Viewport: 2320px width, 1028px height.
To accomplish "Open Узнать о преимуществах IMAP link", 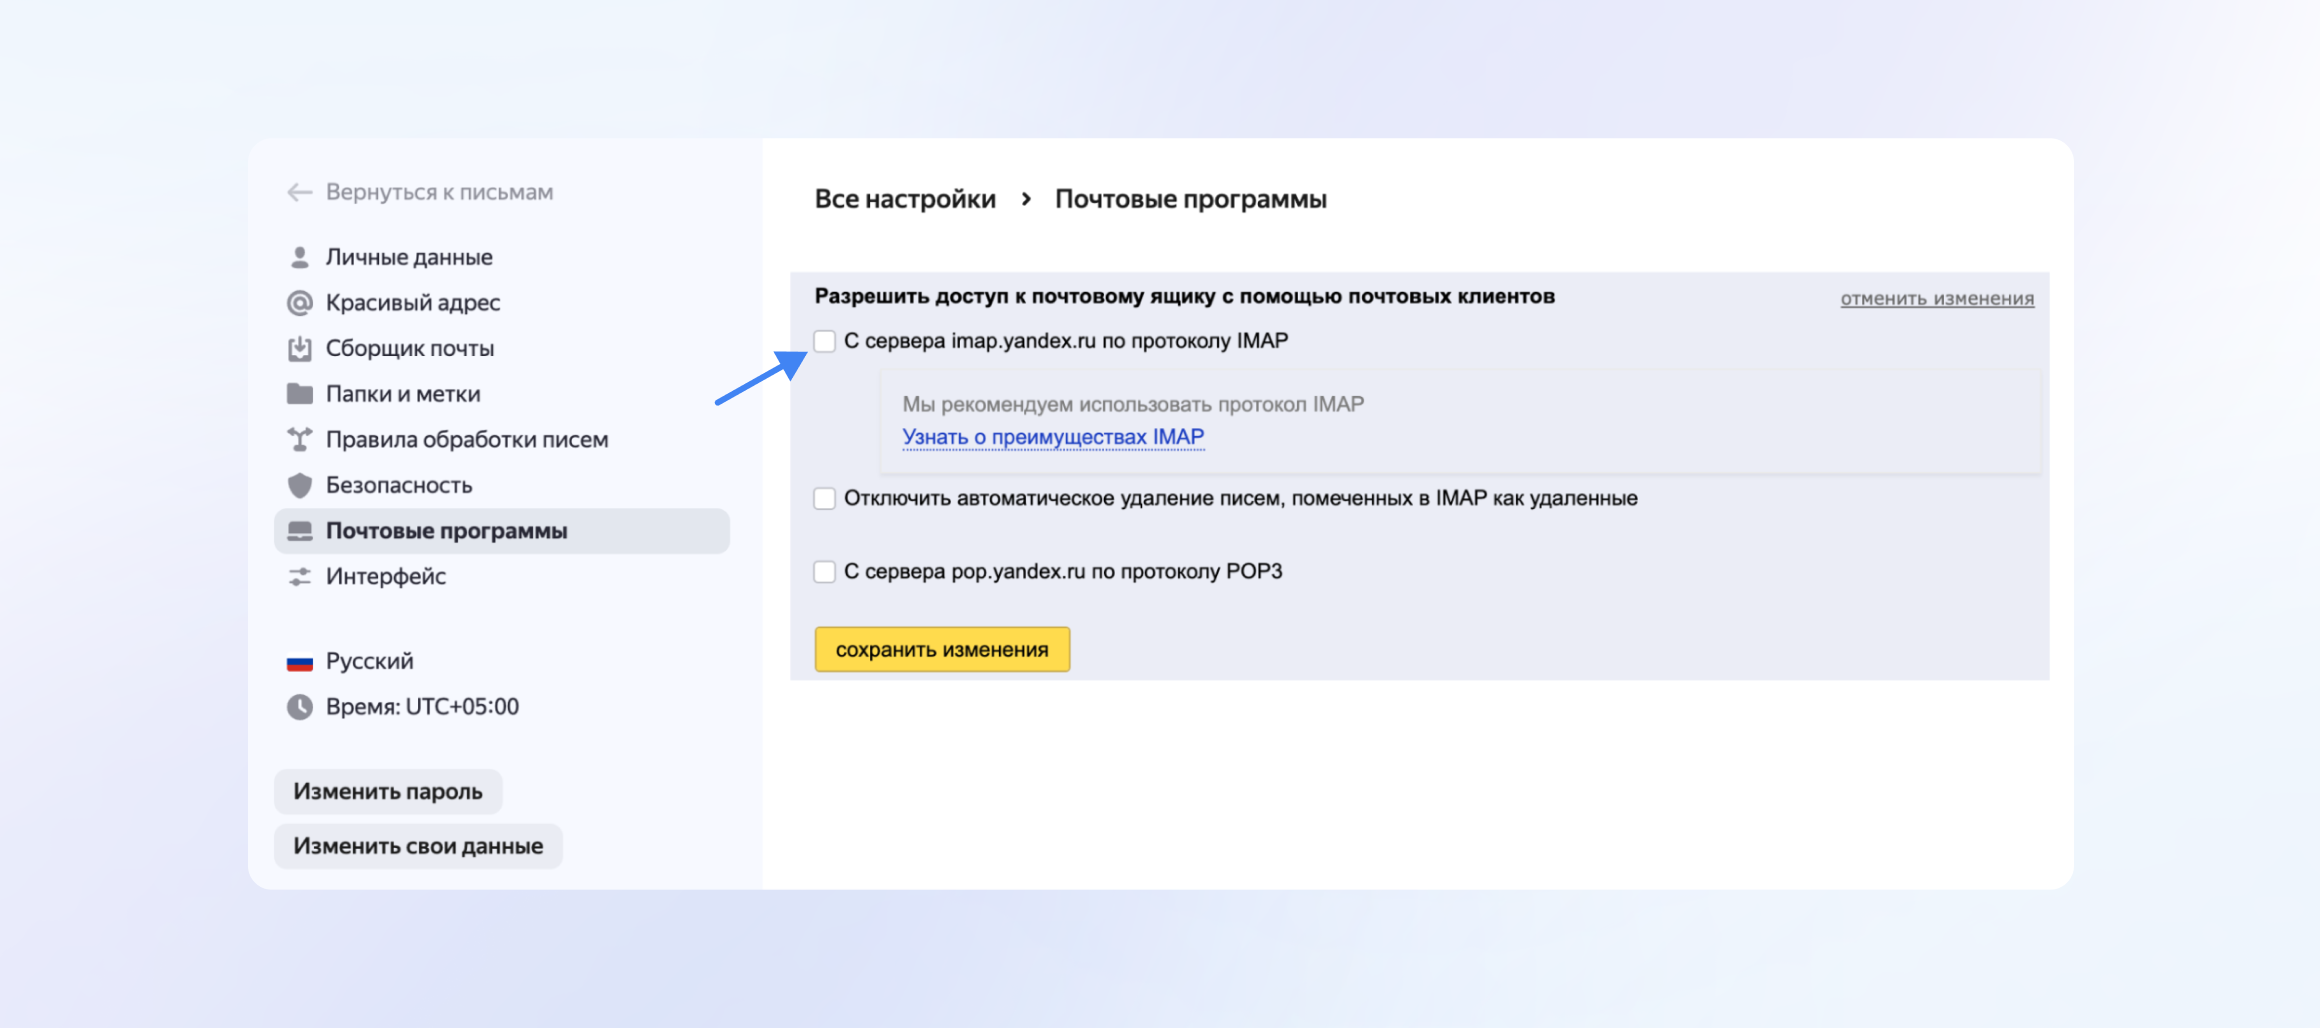I will coord(1052,437).
